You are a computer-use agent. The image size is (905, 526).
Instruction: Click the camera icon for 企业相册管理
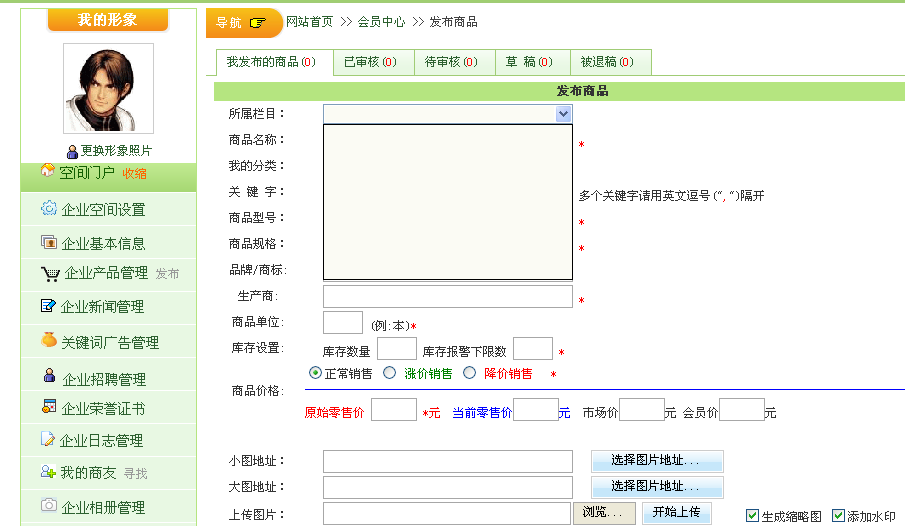(x=49, y=505)
